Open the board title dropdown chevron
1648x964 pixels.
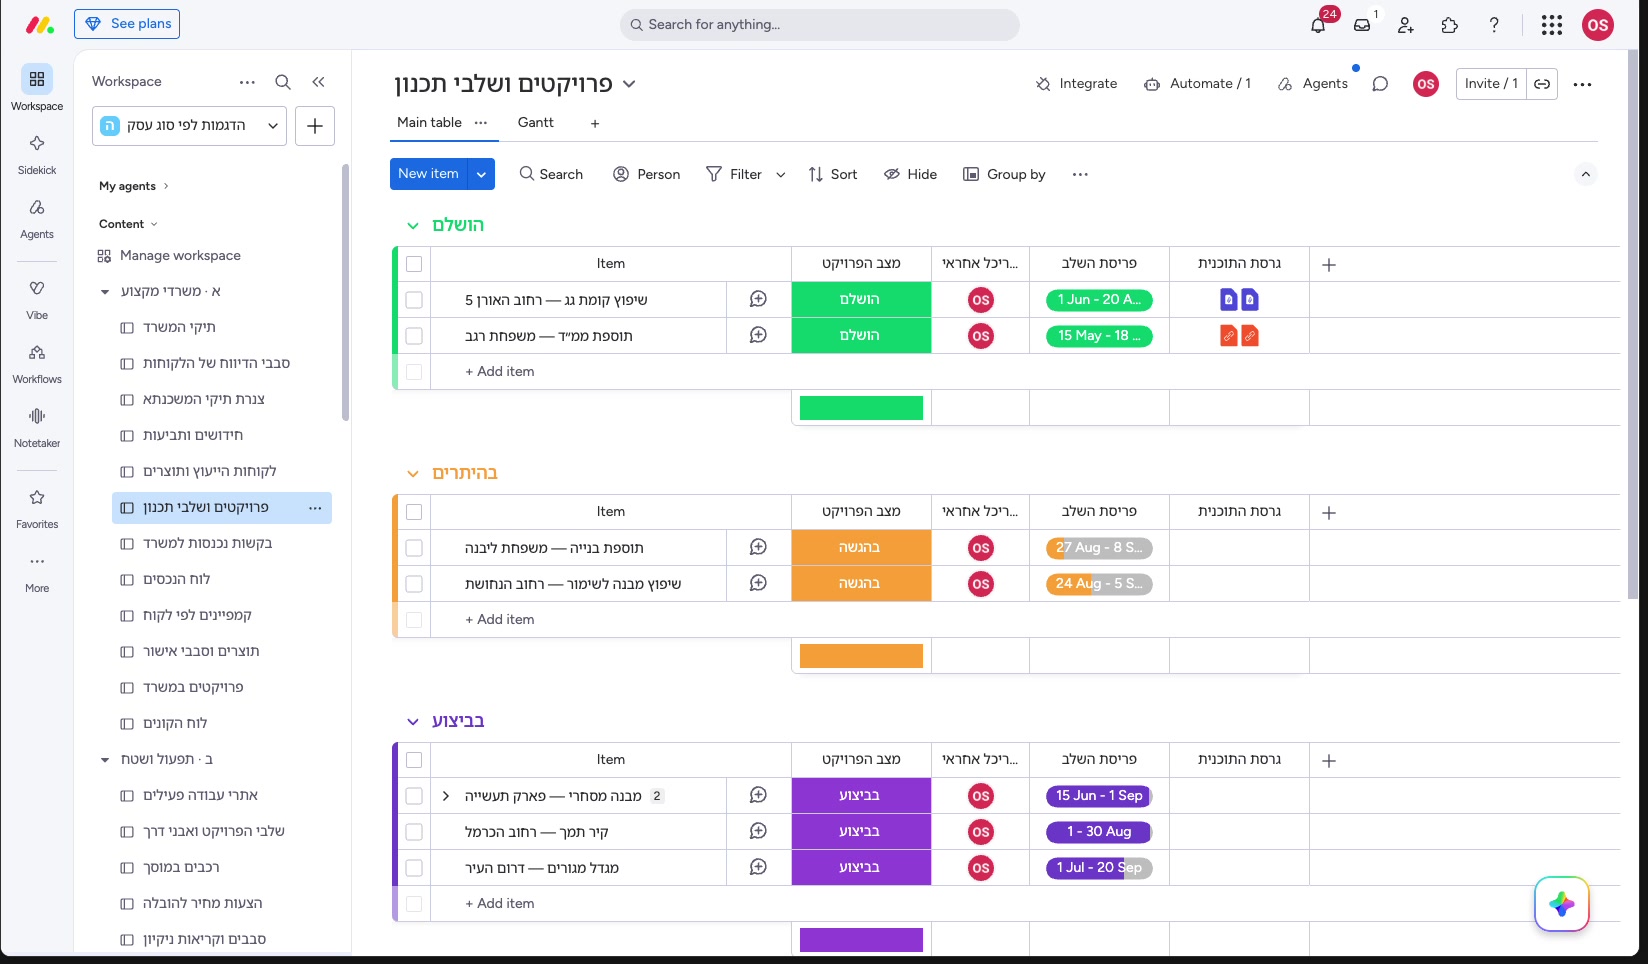629,84
